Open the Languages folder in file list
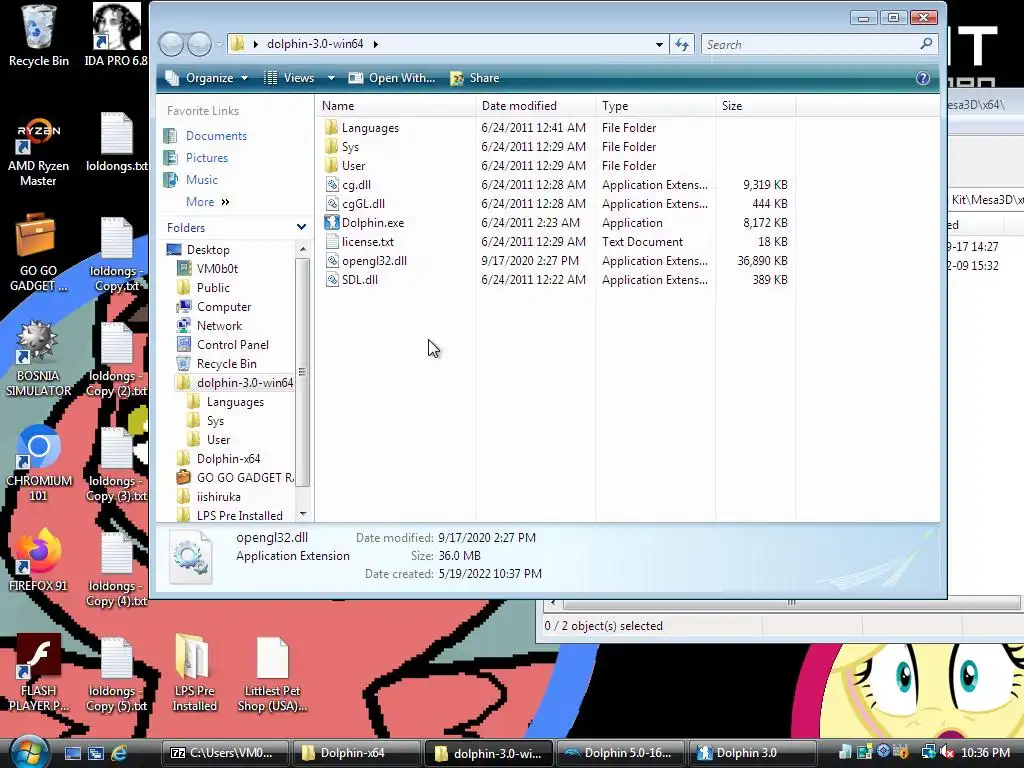The width and height of the screenshot is (1024, 768). tap(370, 128)
